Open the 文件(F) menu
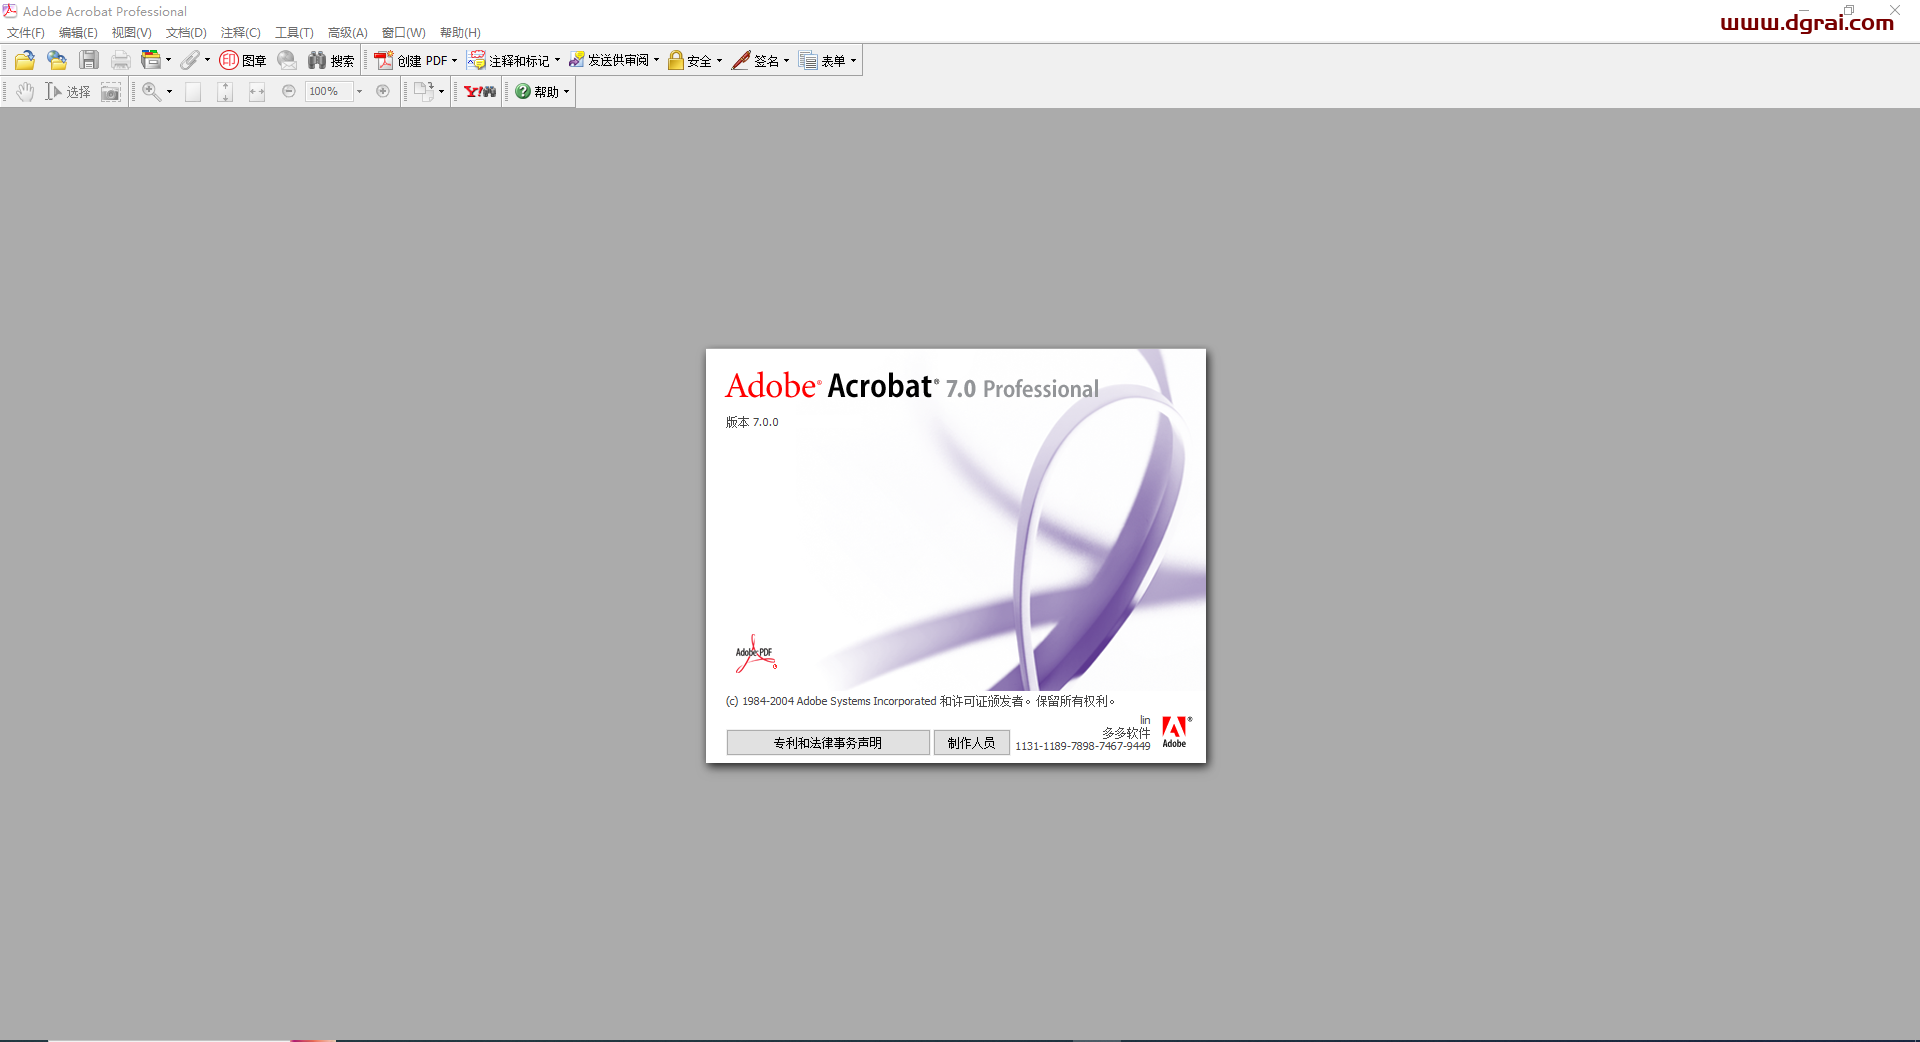 26,33
